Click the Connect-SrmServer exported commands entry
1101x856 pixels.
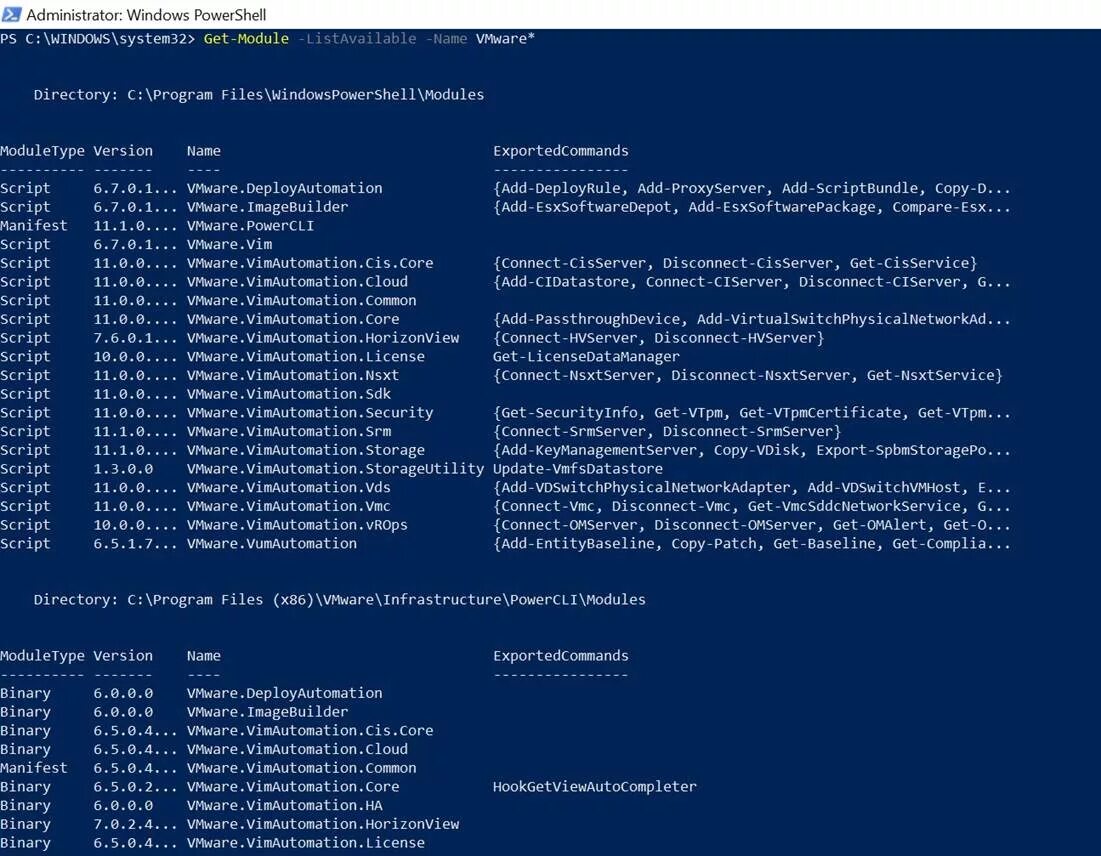point(666,431)
